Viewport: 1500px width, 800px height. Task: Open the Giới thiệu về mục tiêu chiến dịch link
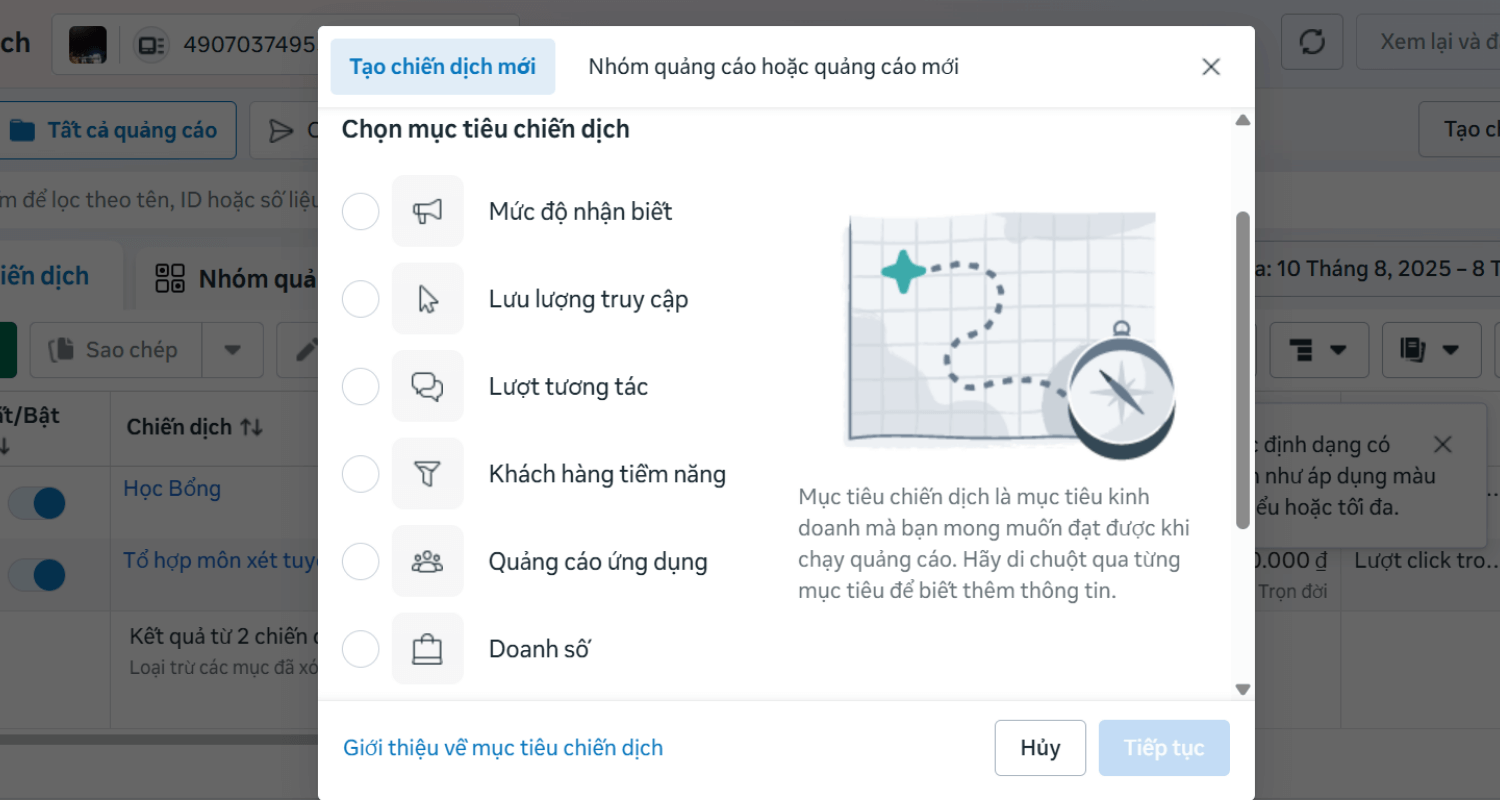click(x=503, y=748)
